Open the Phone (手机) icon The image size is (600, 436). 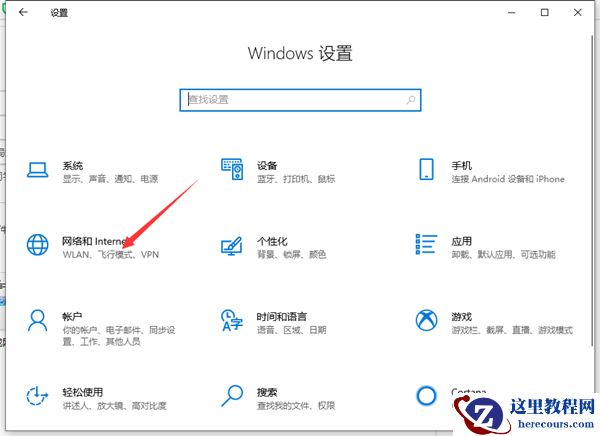coord(426,169)
